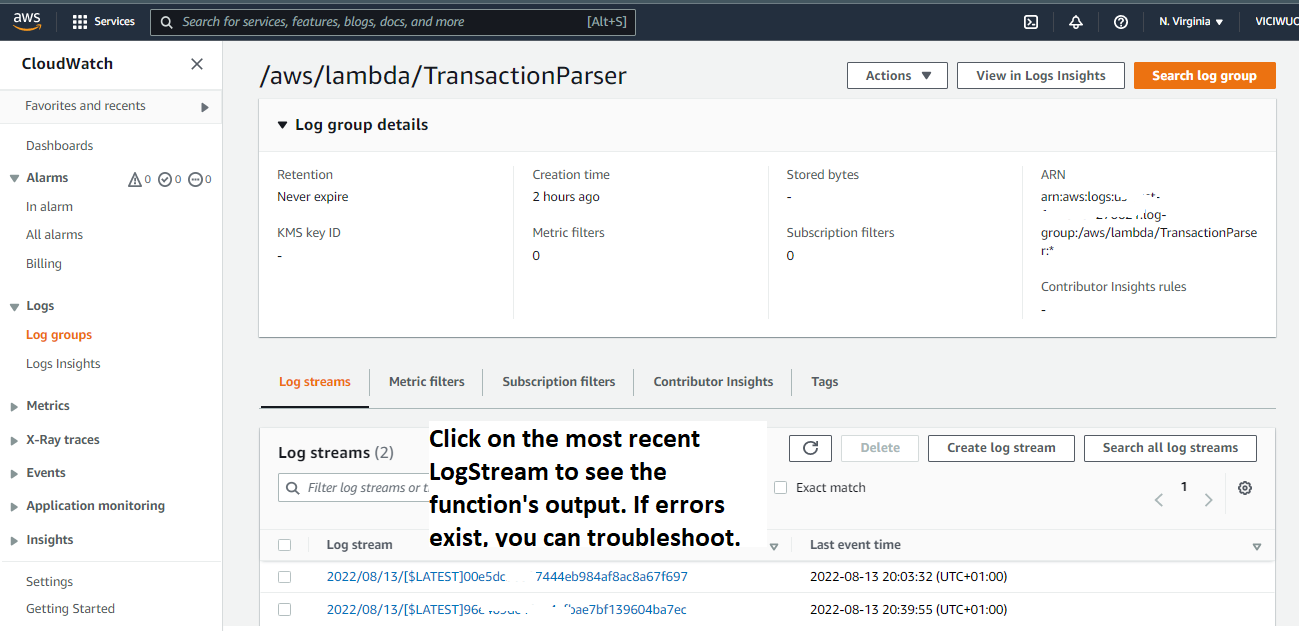Collapse the Logs section
The image size is (1299, 631).
click(14, 307)
